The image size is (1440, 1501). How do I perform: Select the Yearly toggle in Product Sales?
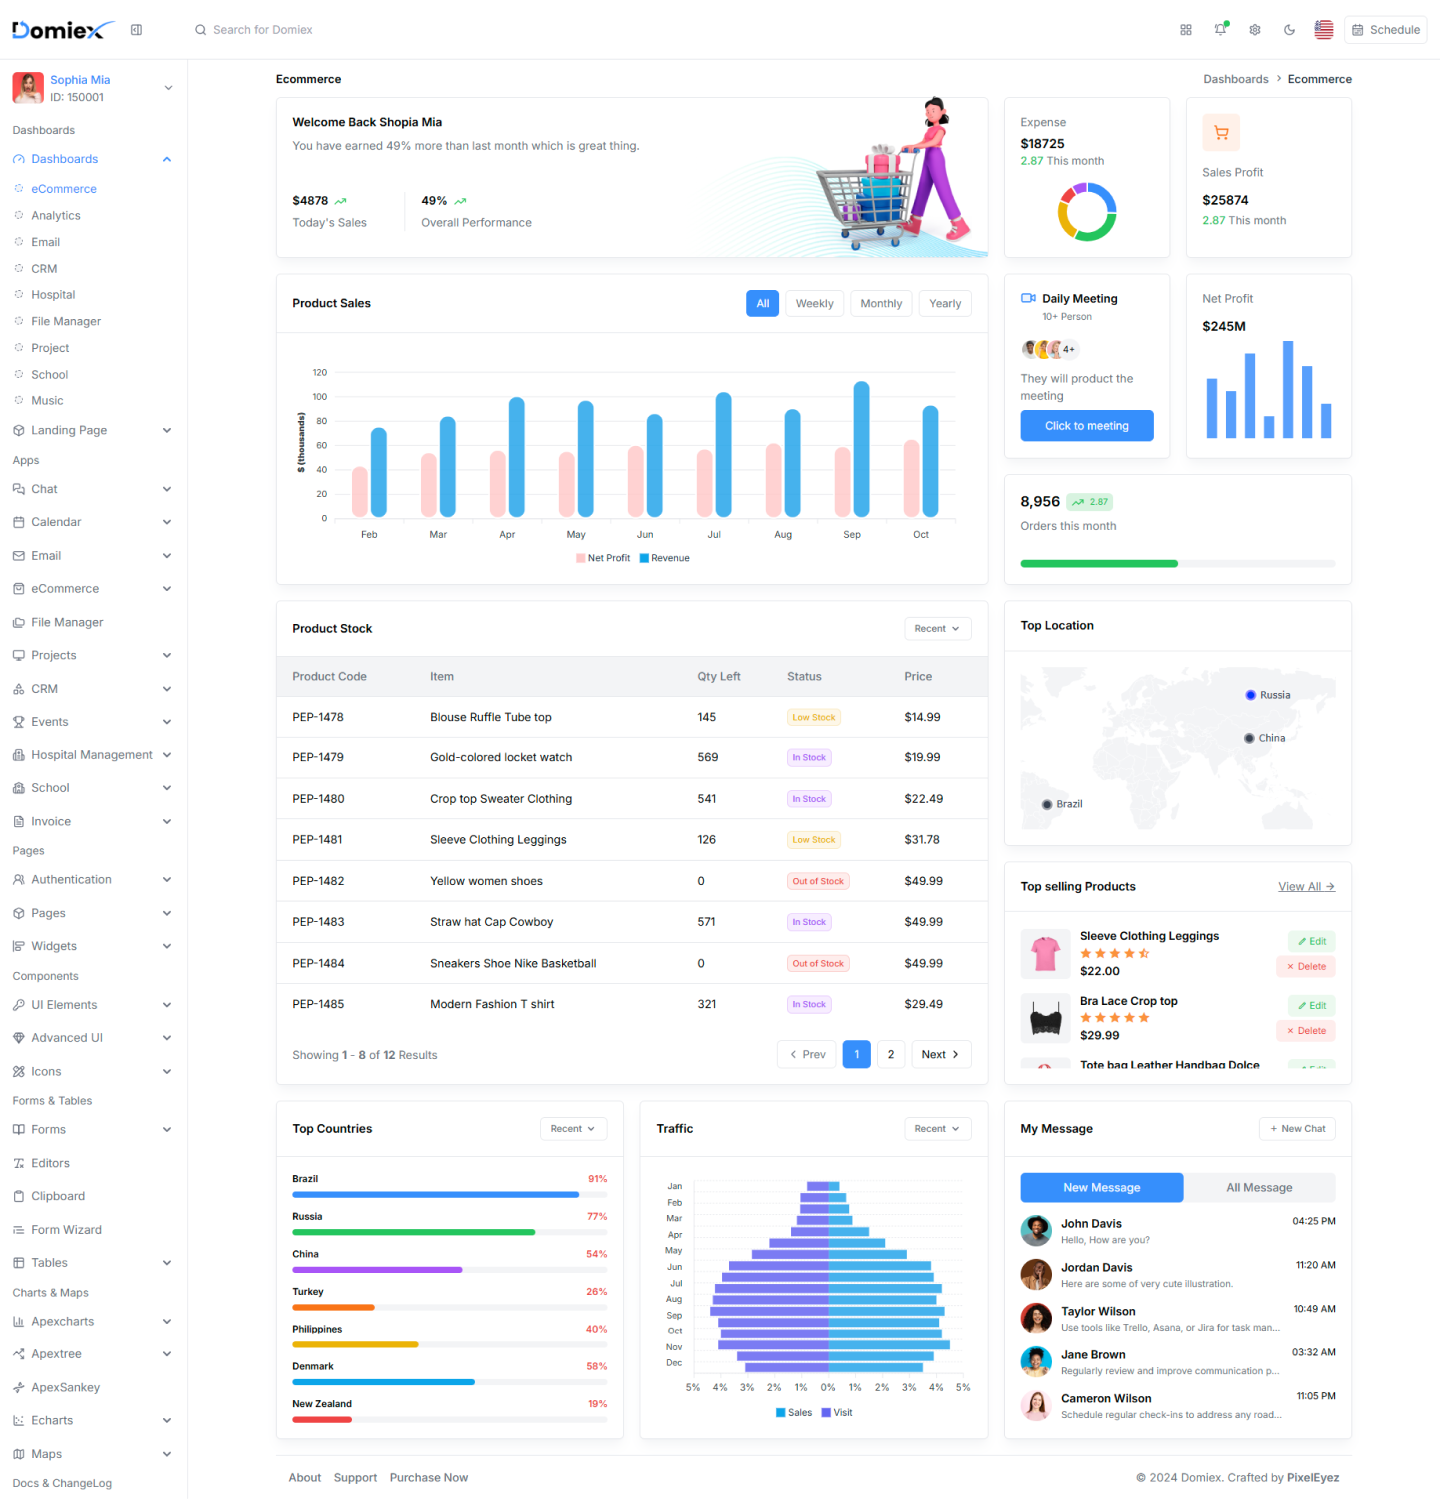point(944,303)
